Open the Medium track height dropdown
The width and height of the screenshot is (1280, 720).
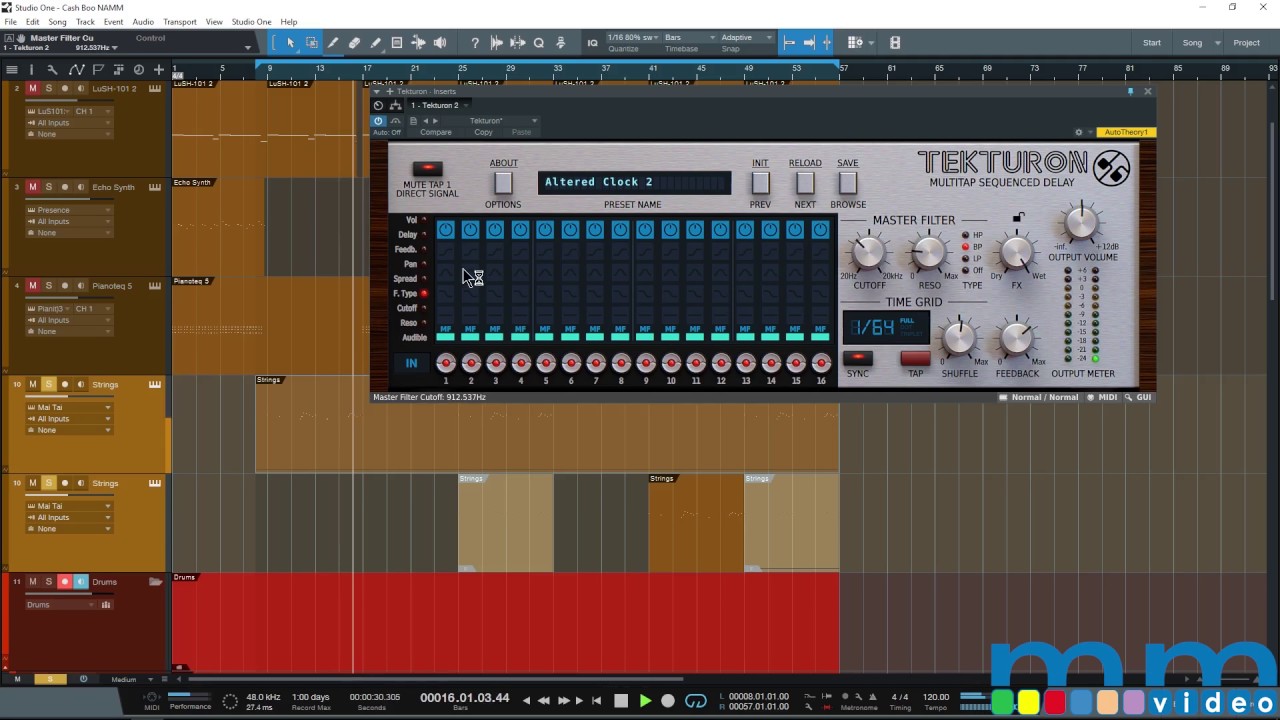point(130,679)
